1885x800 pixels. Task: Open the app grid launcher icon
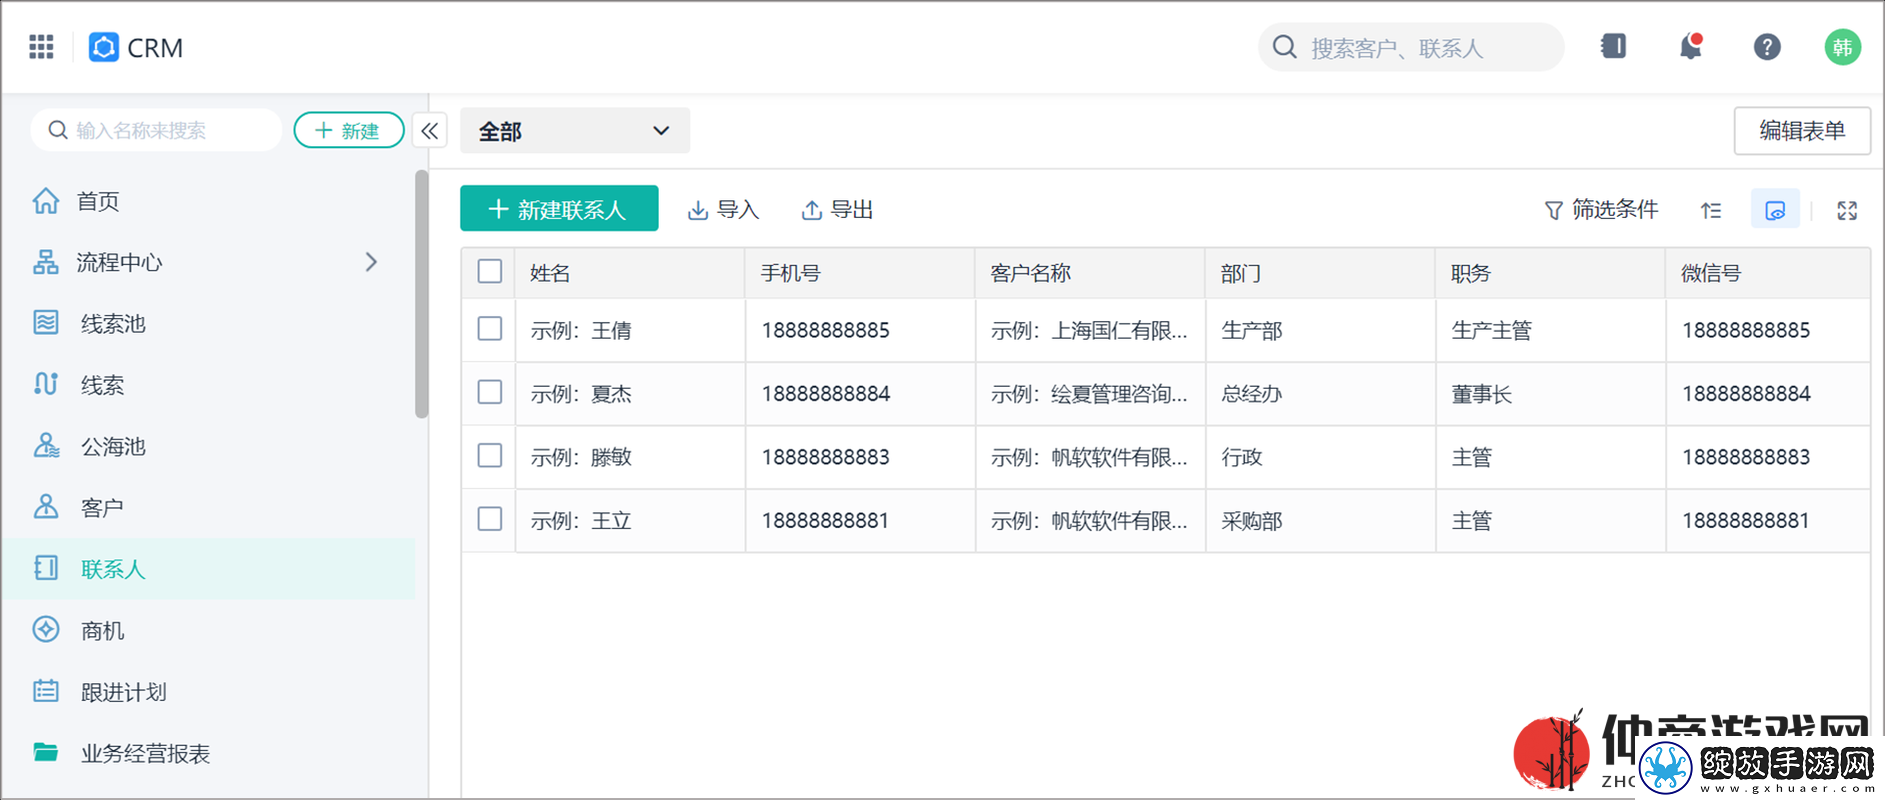(41, 47)
